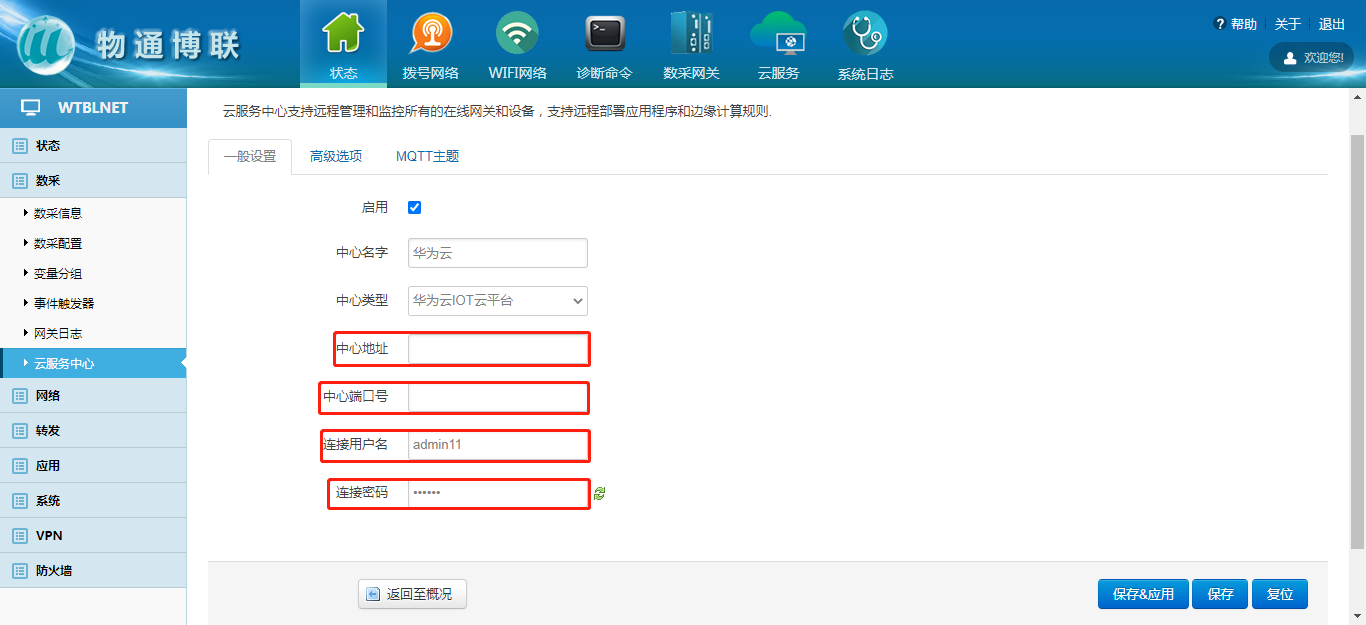Open 系统日志 stethoscope icon
This screenshot has width=1366, height=625.
(865, 34)
